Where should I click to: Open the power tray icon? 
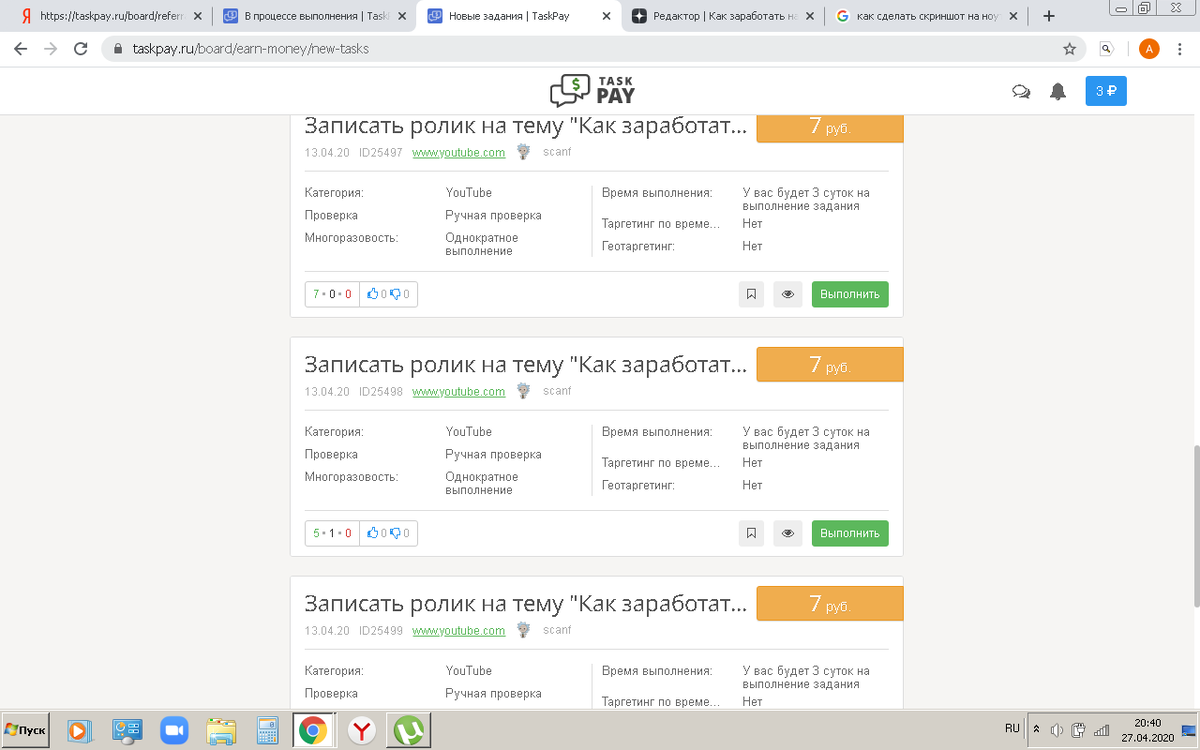[x=1079, y=729]
